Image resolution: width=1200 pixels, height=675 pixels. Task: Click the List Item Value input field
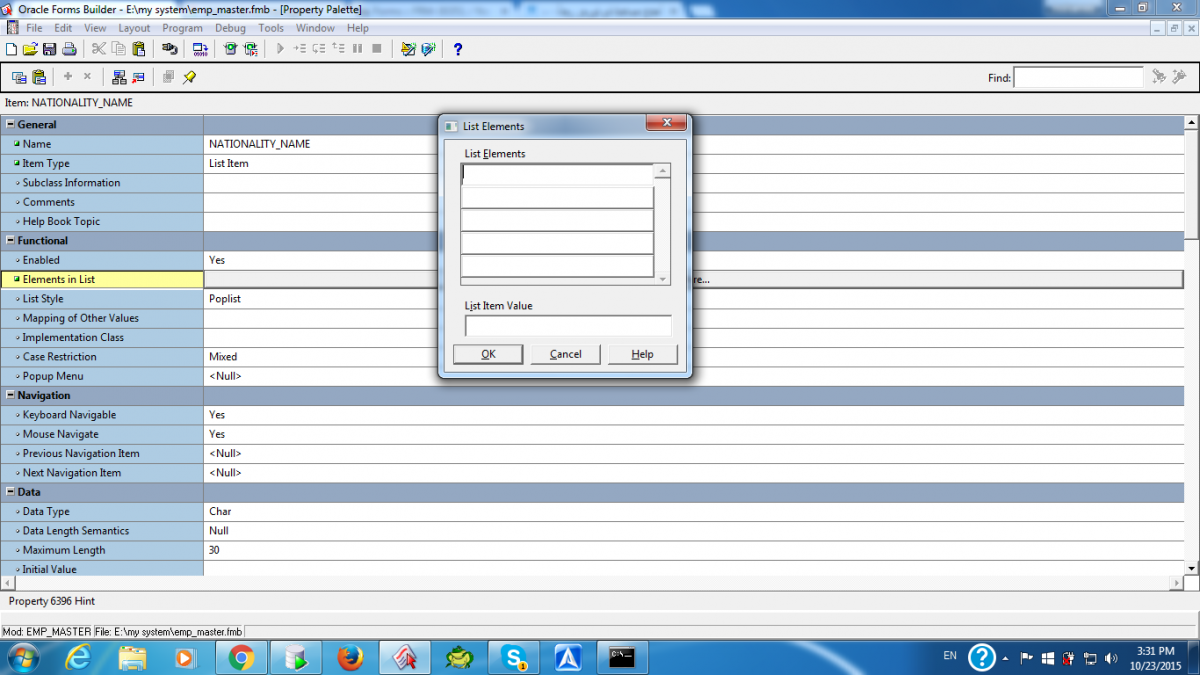coord(568,326)
